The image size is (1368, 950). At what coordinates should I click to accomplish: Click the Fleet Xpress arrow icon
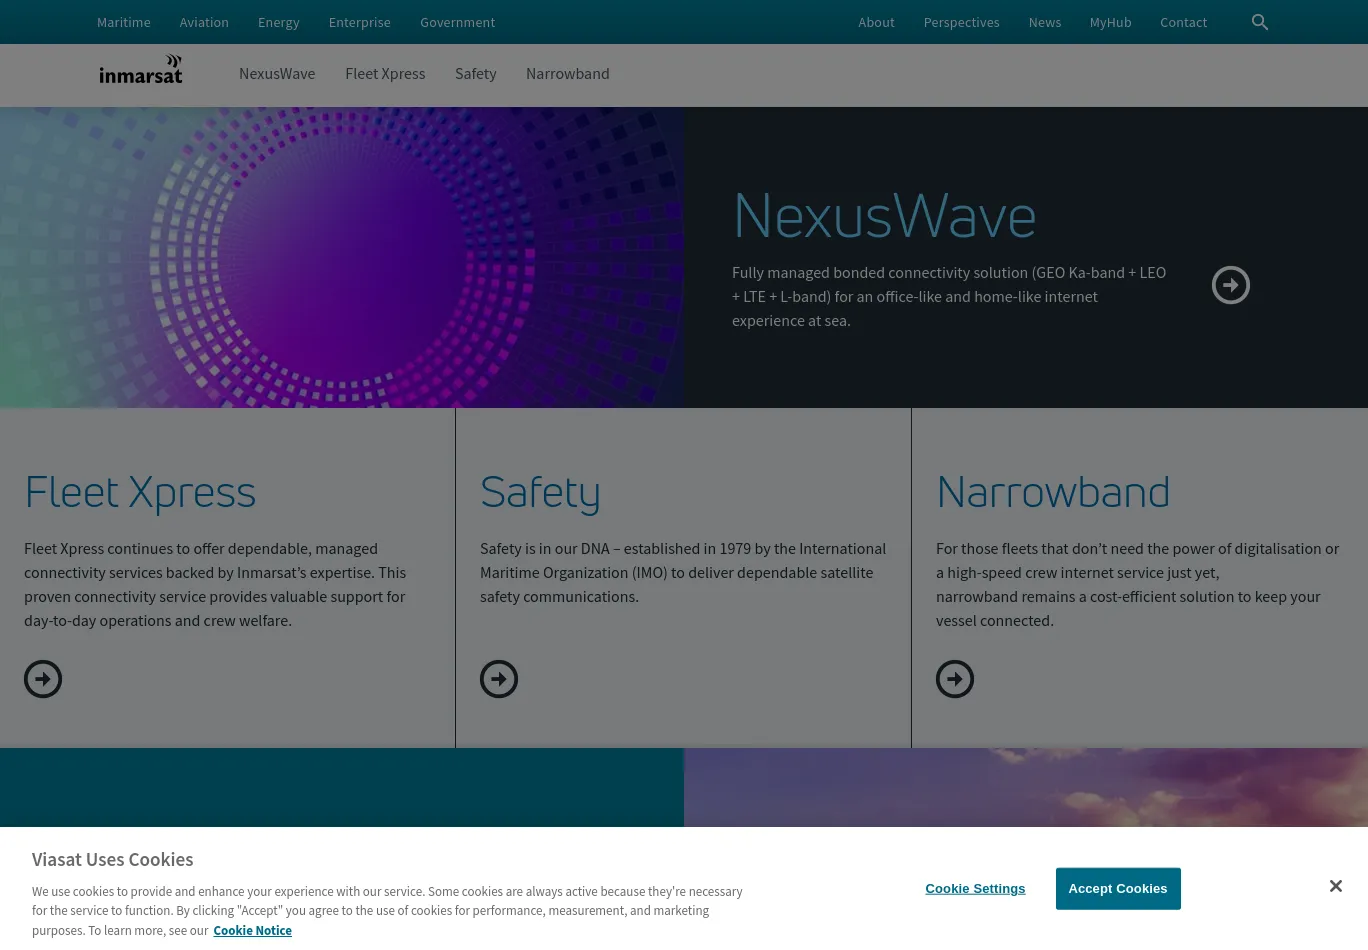(43, 679)
